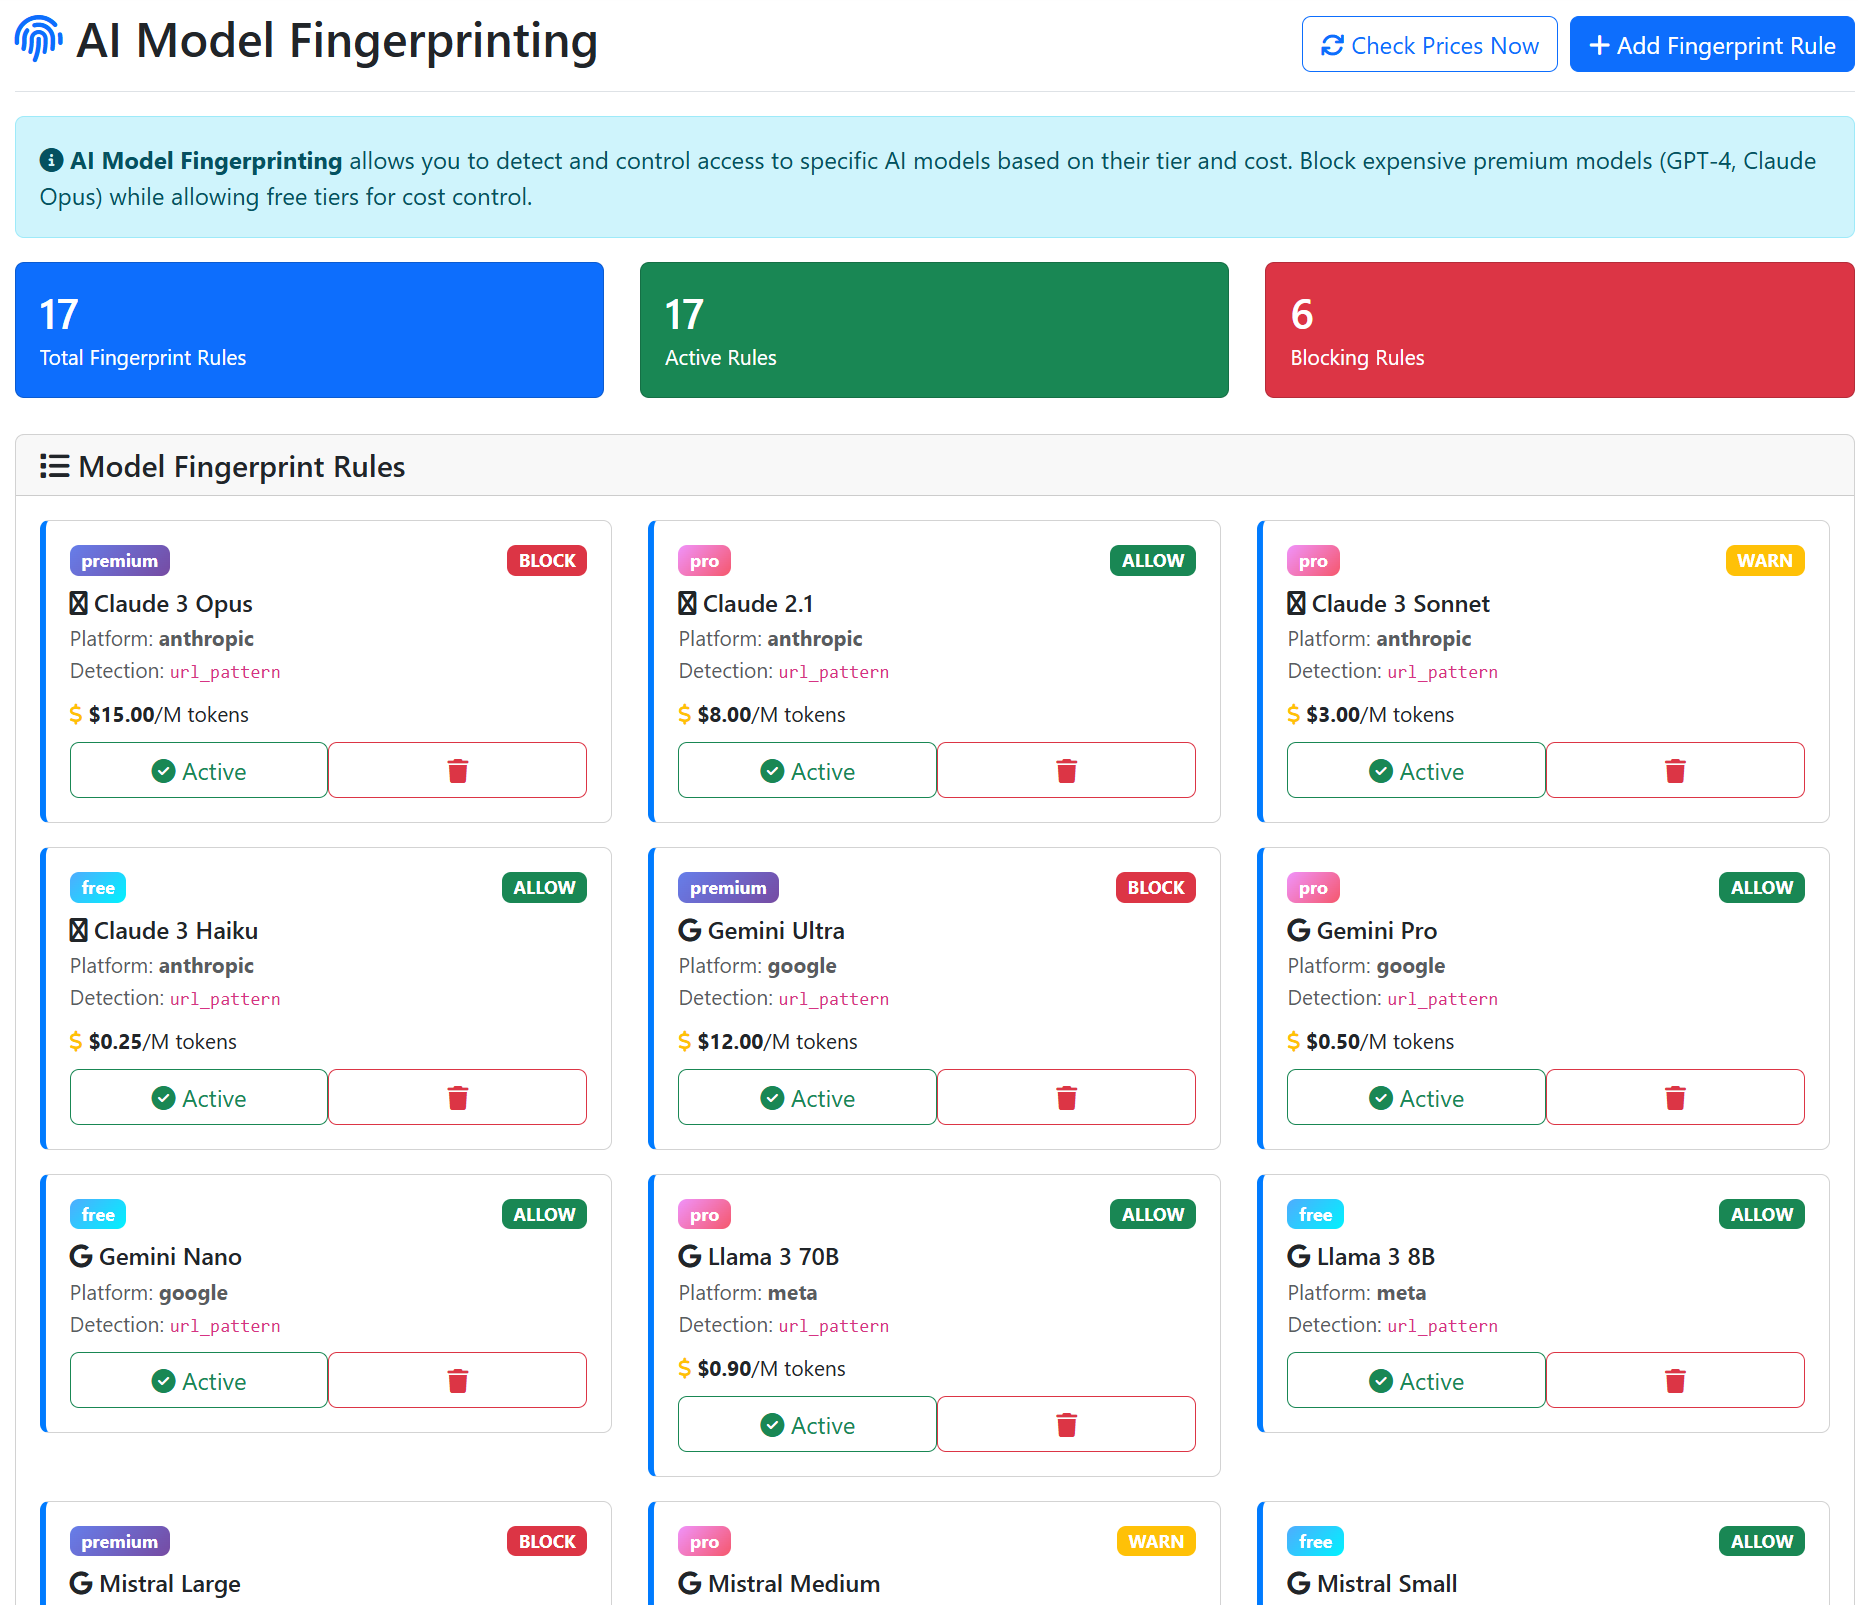Click the plus icon on Add Fingerprint Rule

[x=1599, y=45]
